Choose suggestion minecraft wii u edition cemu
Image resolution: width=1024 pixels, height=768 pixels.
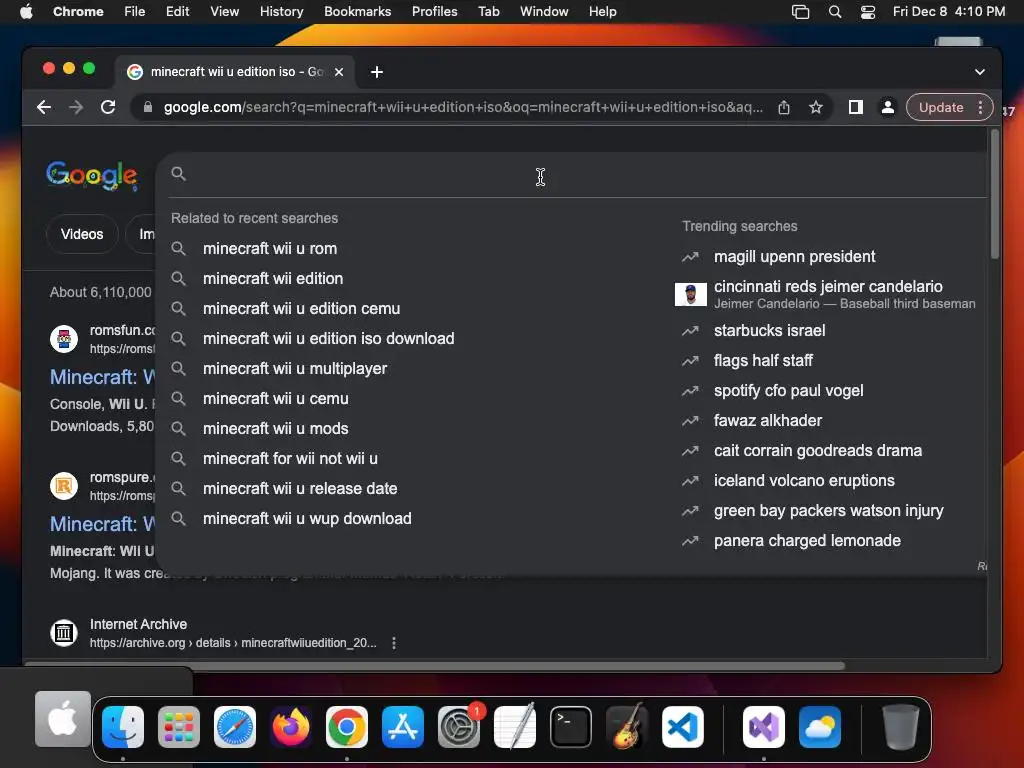301,308
